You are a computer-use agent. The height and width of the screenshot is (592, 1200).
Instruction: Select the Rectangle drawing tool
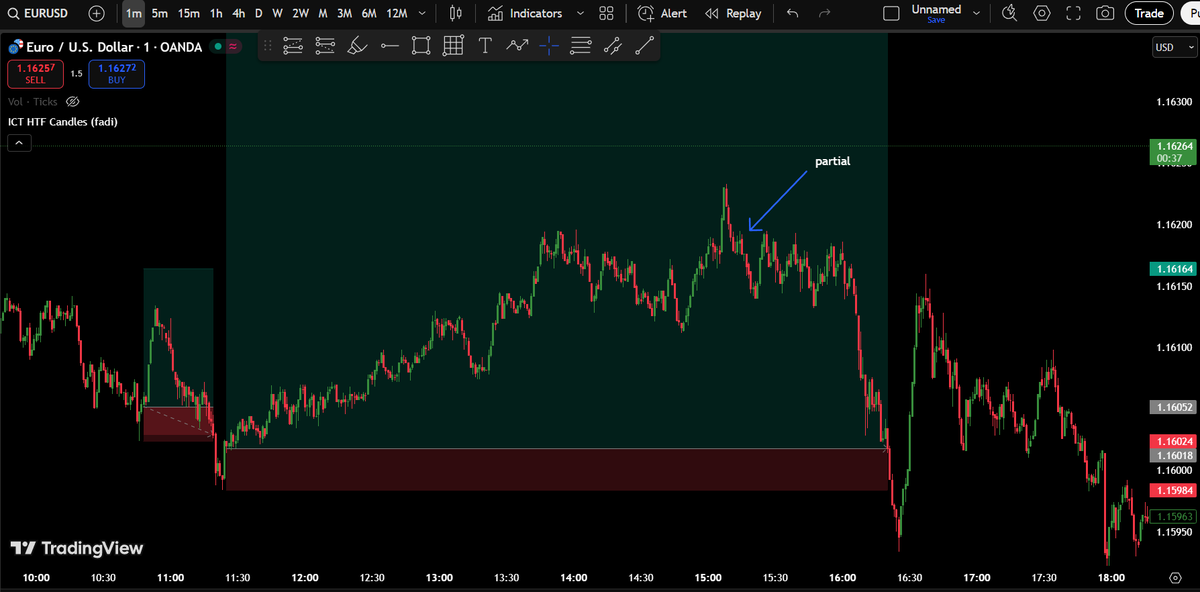421,45
